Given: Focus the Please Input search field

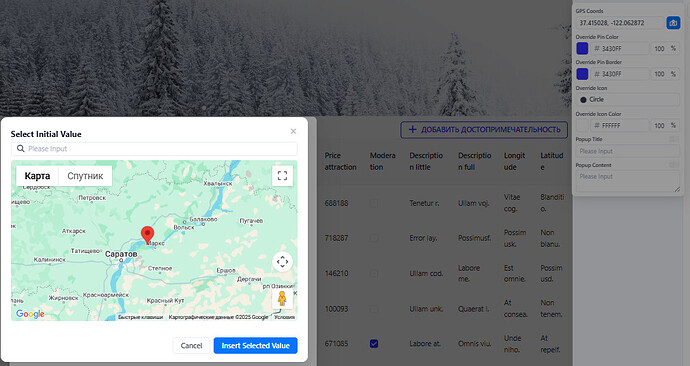Looking at the screenshot, I should (154, 149).
